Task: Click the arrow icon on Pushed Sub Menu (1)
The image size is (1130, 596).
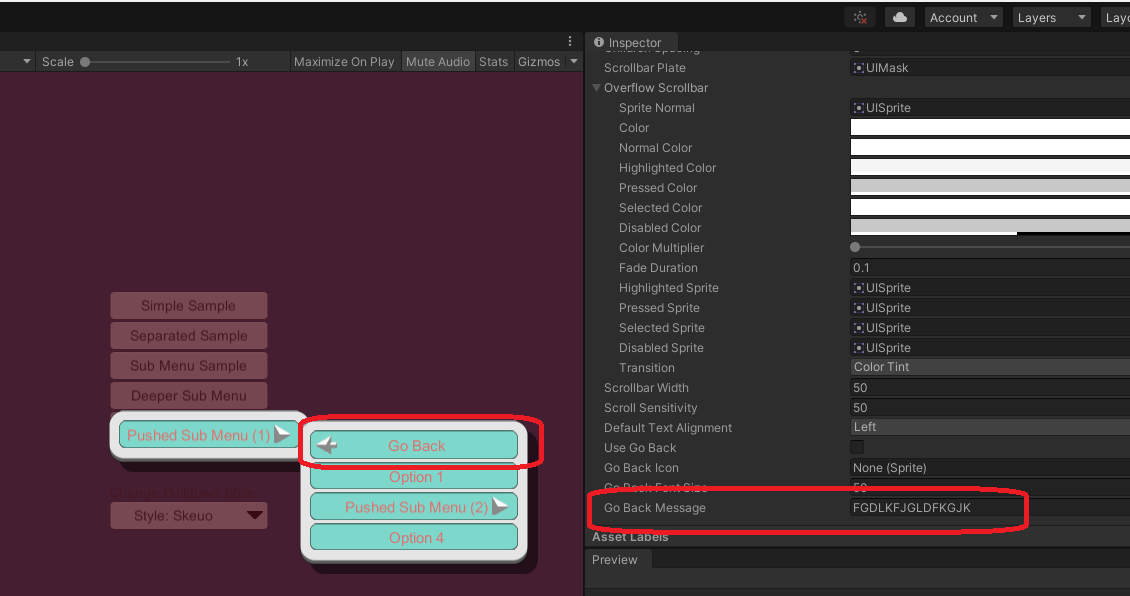Action: click(282, 434)
